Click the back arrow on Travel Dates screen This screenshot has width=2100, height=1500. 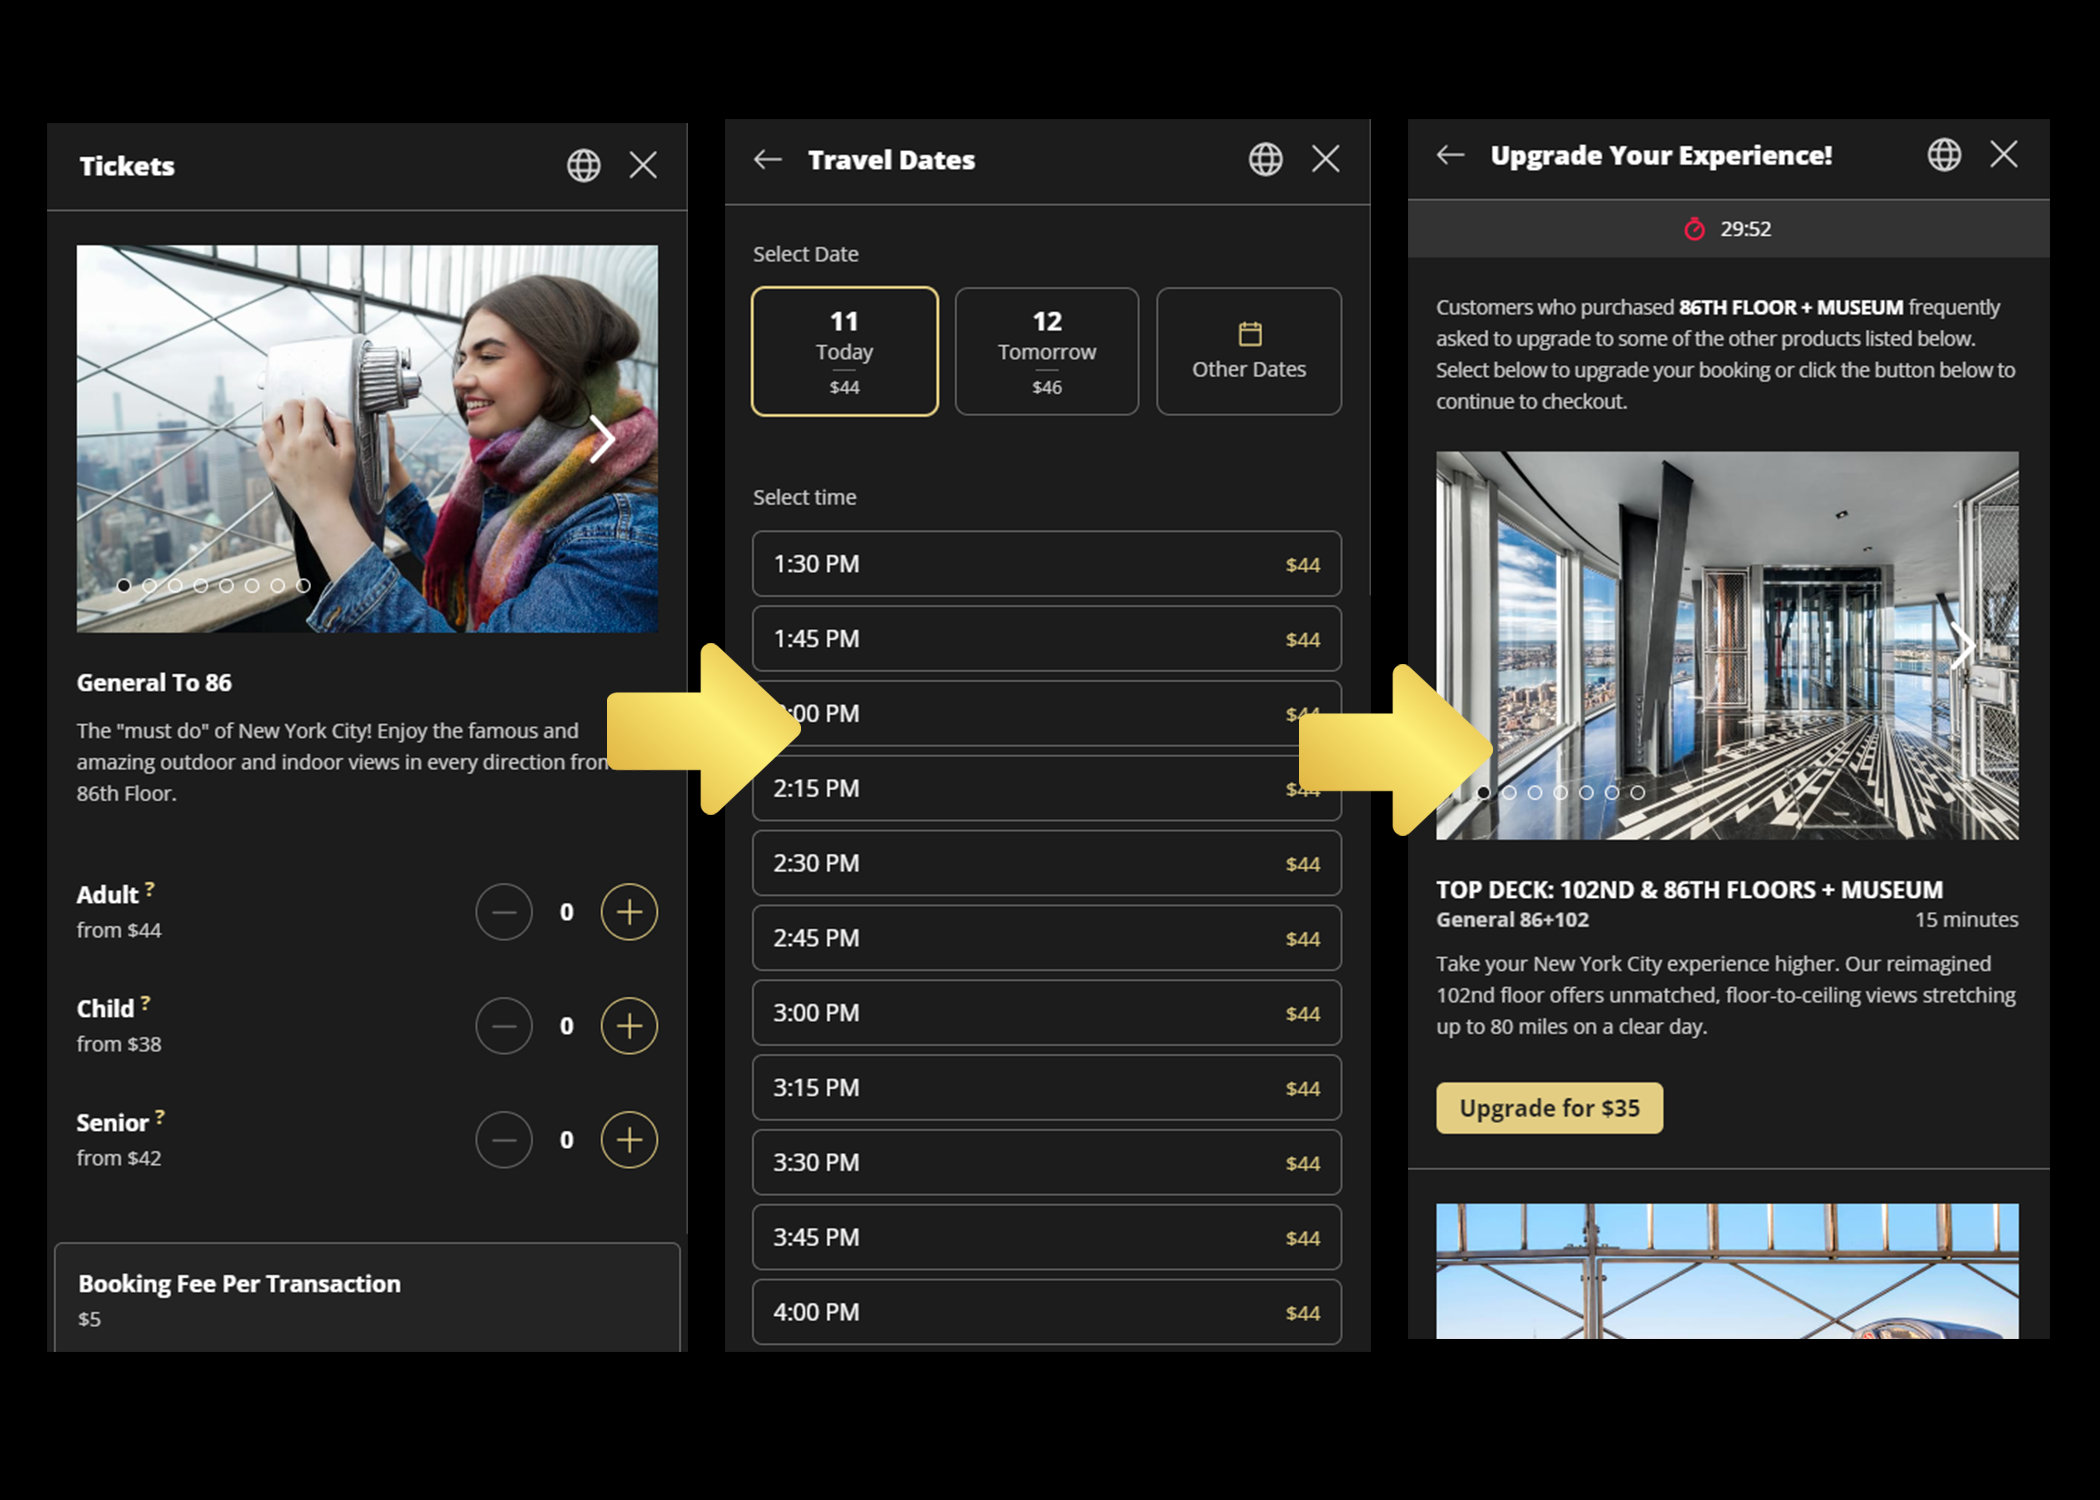(x=763, y=157)
